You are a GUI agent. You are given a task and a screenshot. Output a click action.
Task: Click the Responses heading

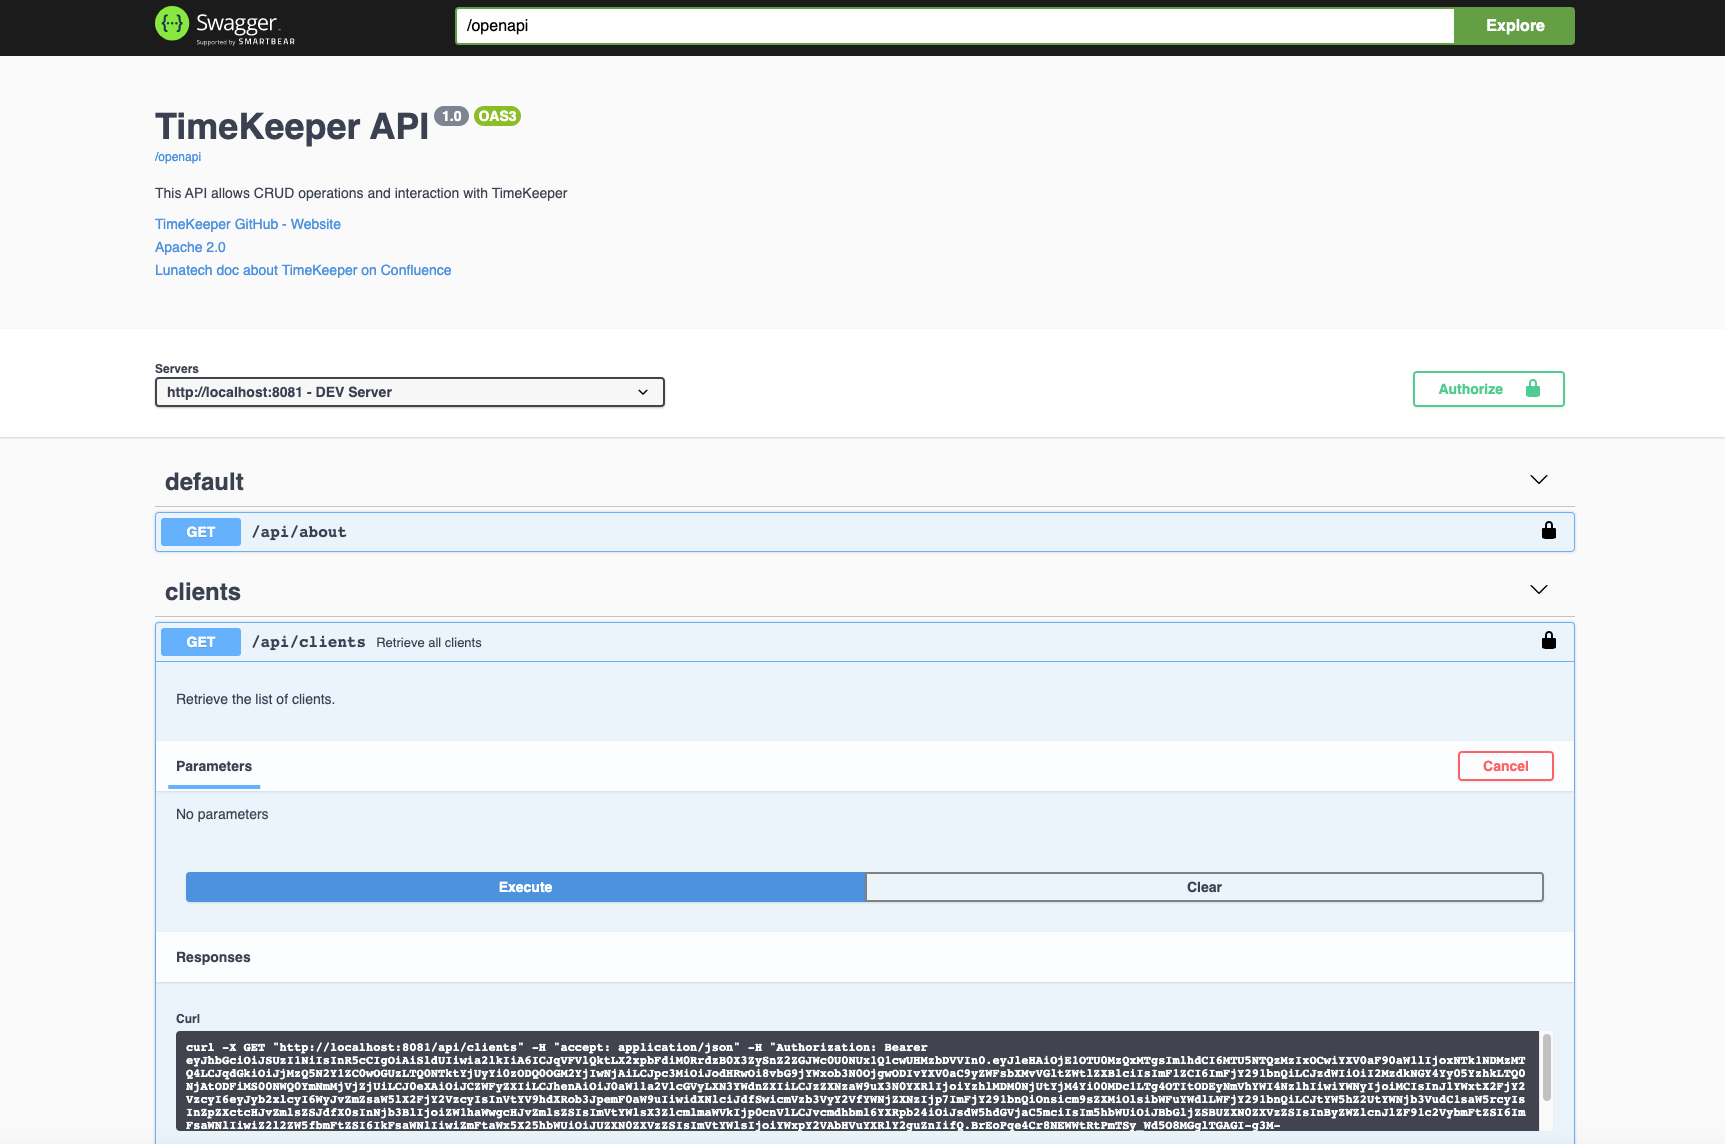pos(213,957)
